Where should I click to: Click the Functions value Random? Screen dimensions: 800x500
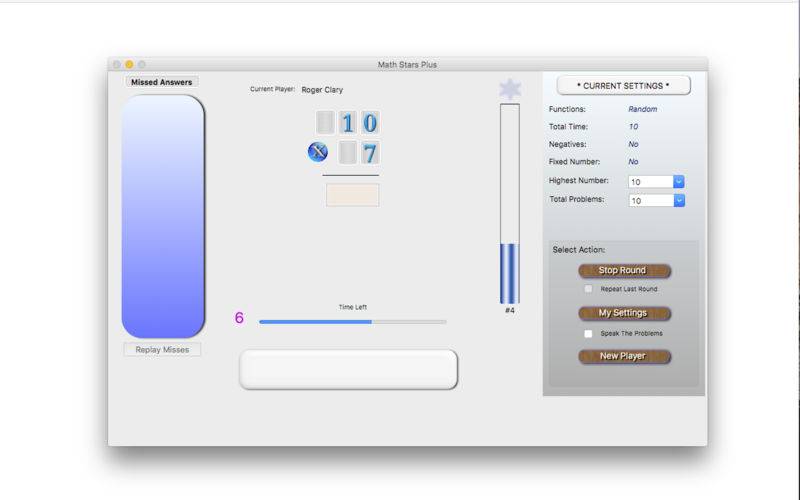(x=642, y=109)
